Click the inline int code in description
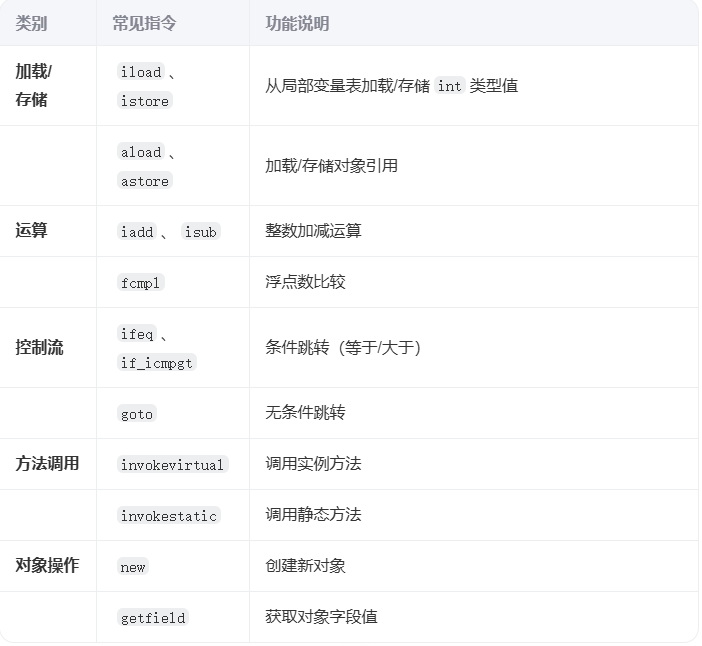Viewport: 702px width, 646px height. tap(450, 86)
